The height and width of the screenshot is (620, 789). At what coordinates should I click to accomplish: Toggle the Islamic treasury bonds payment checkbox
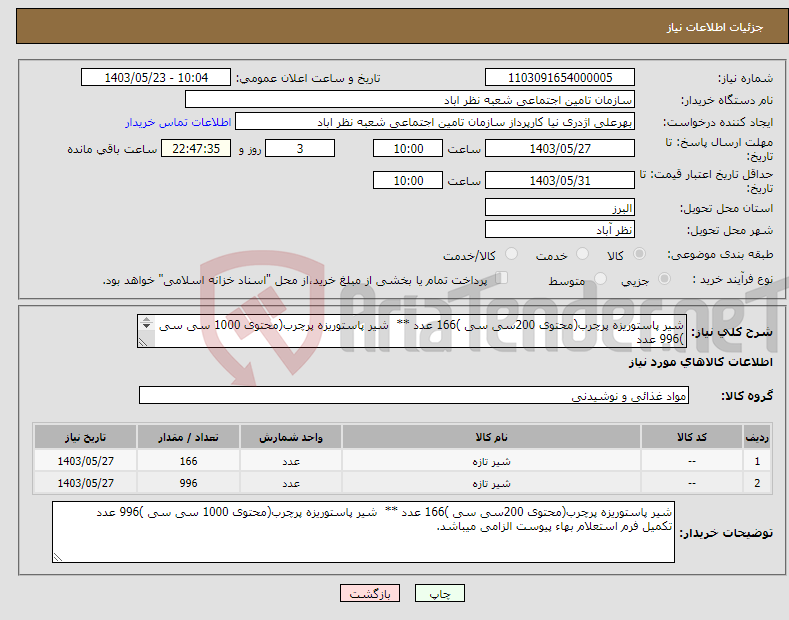click(502, 278)
